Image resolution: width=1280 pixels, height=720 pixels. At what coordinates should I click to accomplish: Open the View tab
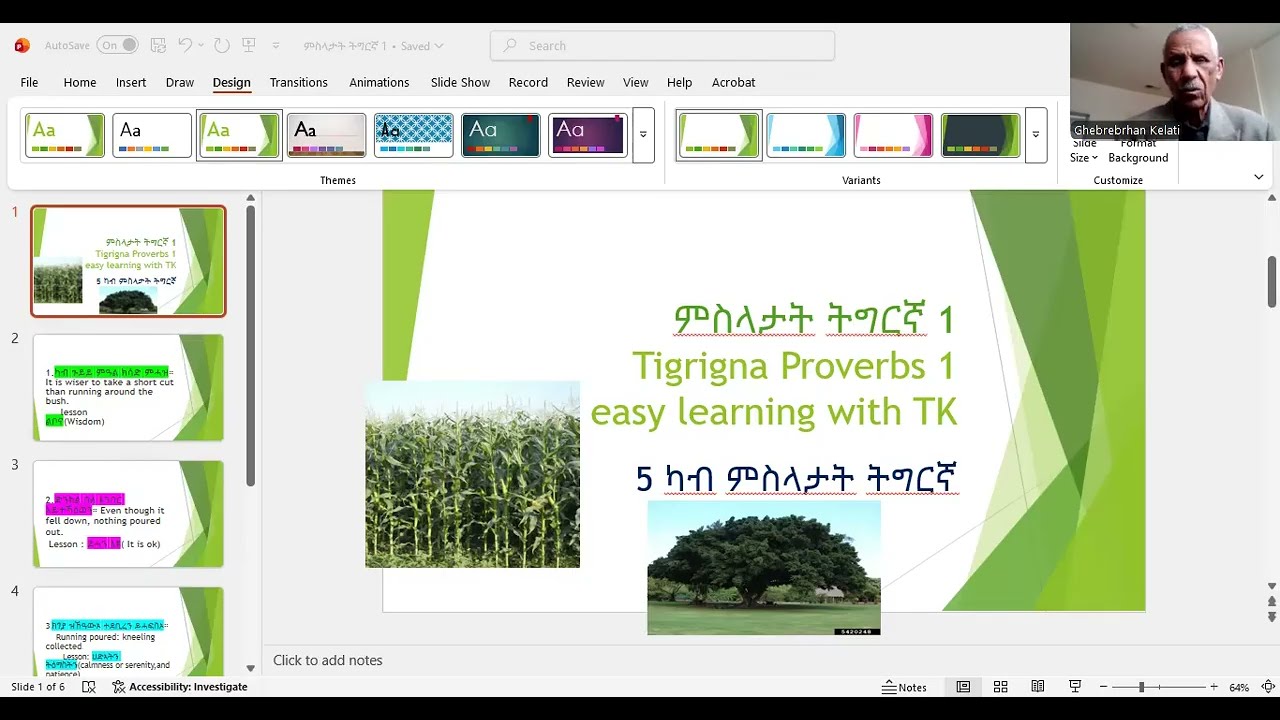tap(636, 82)
